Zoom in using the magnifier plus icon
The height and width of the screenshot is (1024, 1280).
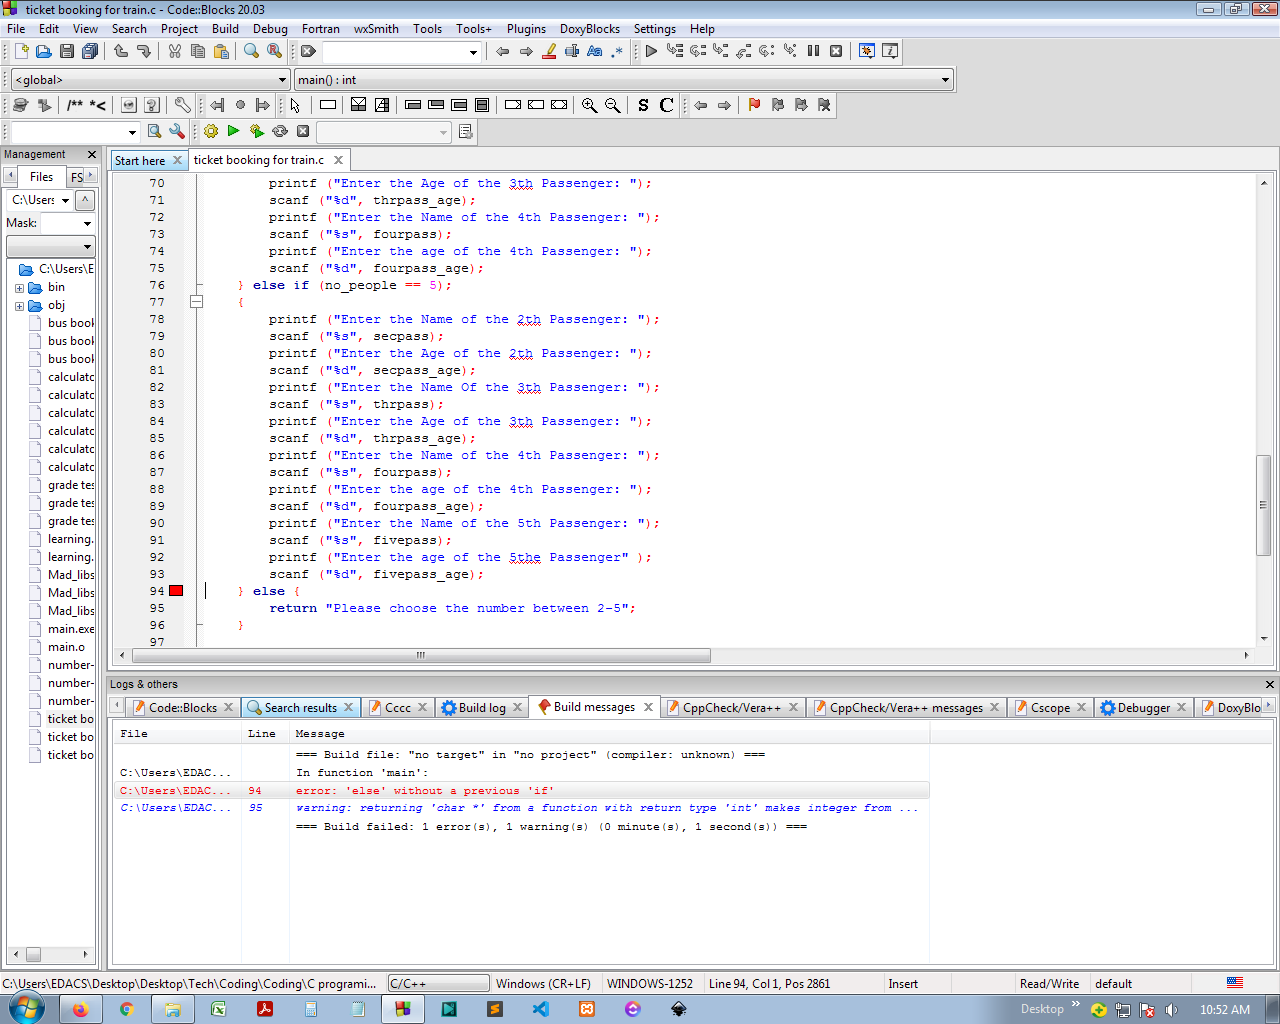click(x=589, y=105)
